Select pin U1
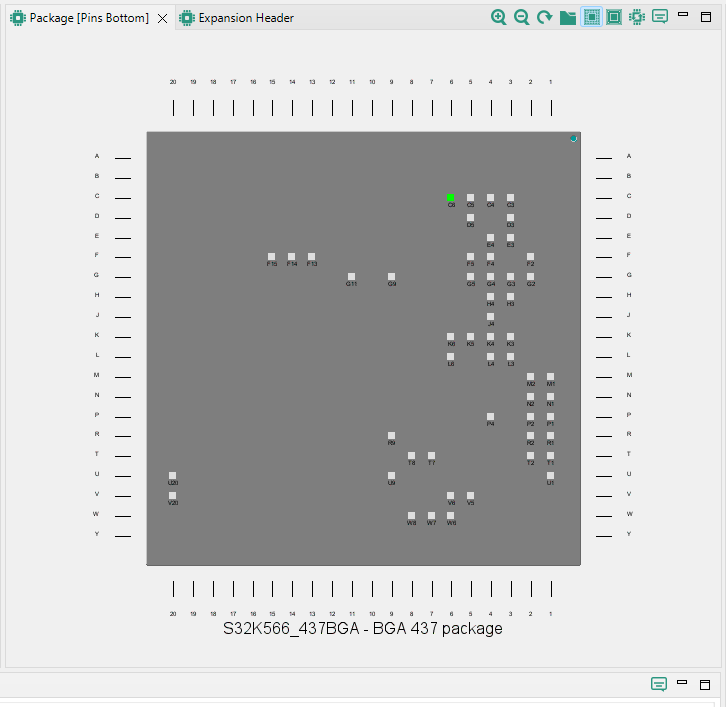The image size is (726, 707). [551, 476]
